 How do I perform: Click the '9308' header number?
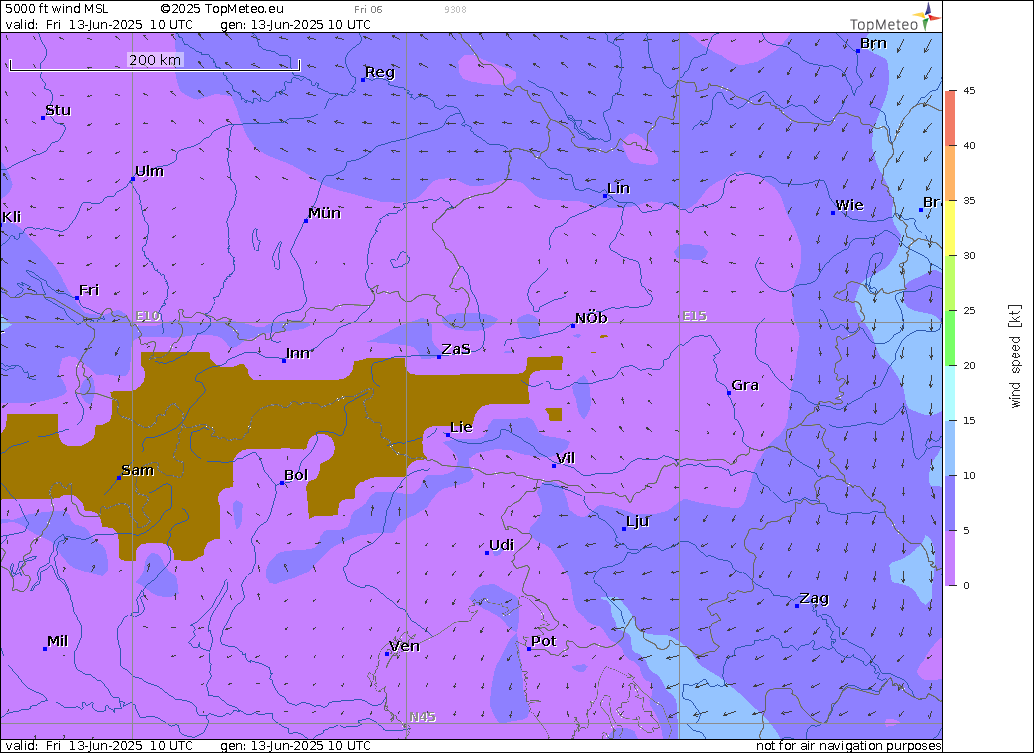[455, 9]
